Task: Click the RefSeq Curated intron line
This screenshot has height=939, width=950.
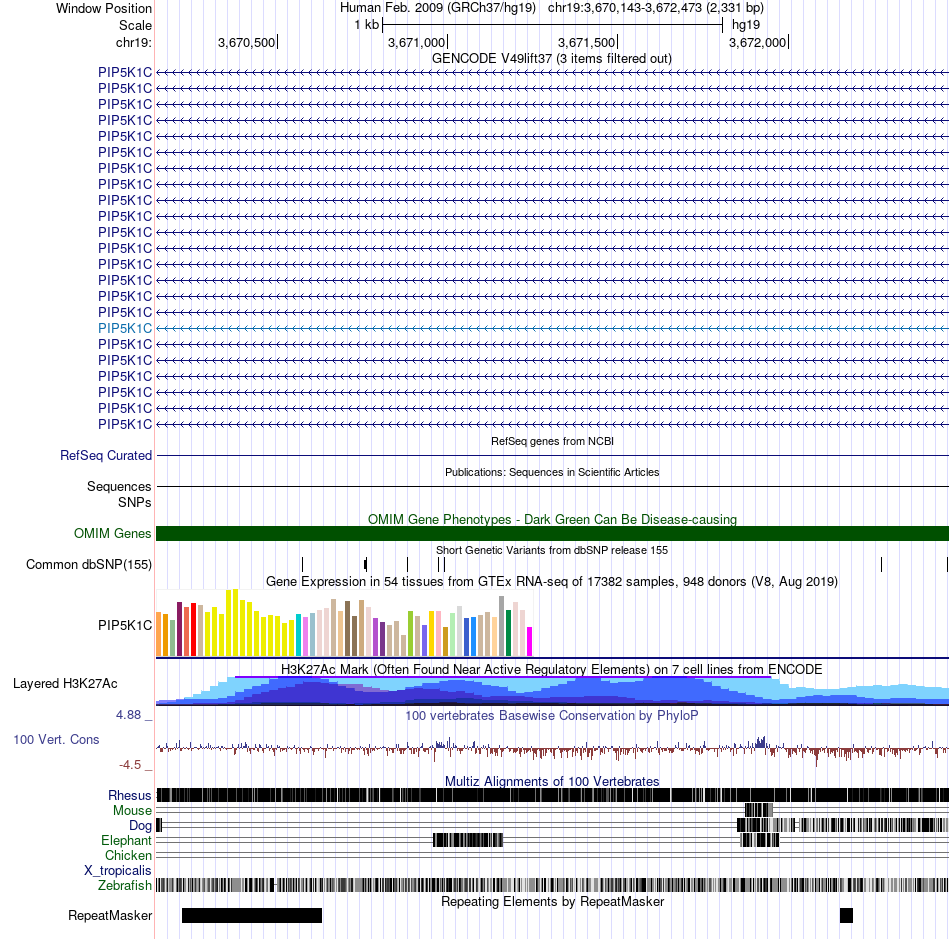Action: point(553,456)
